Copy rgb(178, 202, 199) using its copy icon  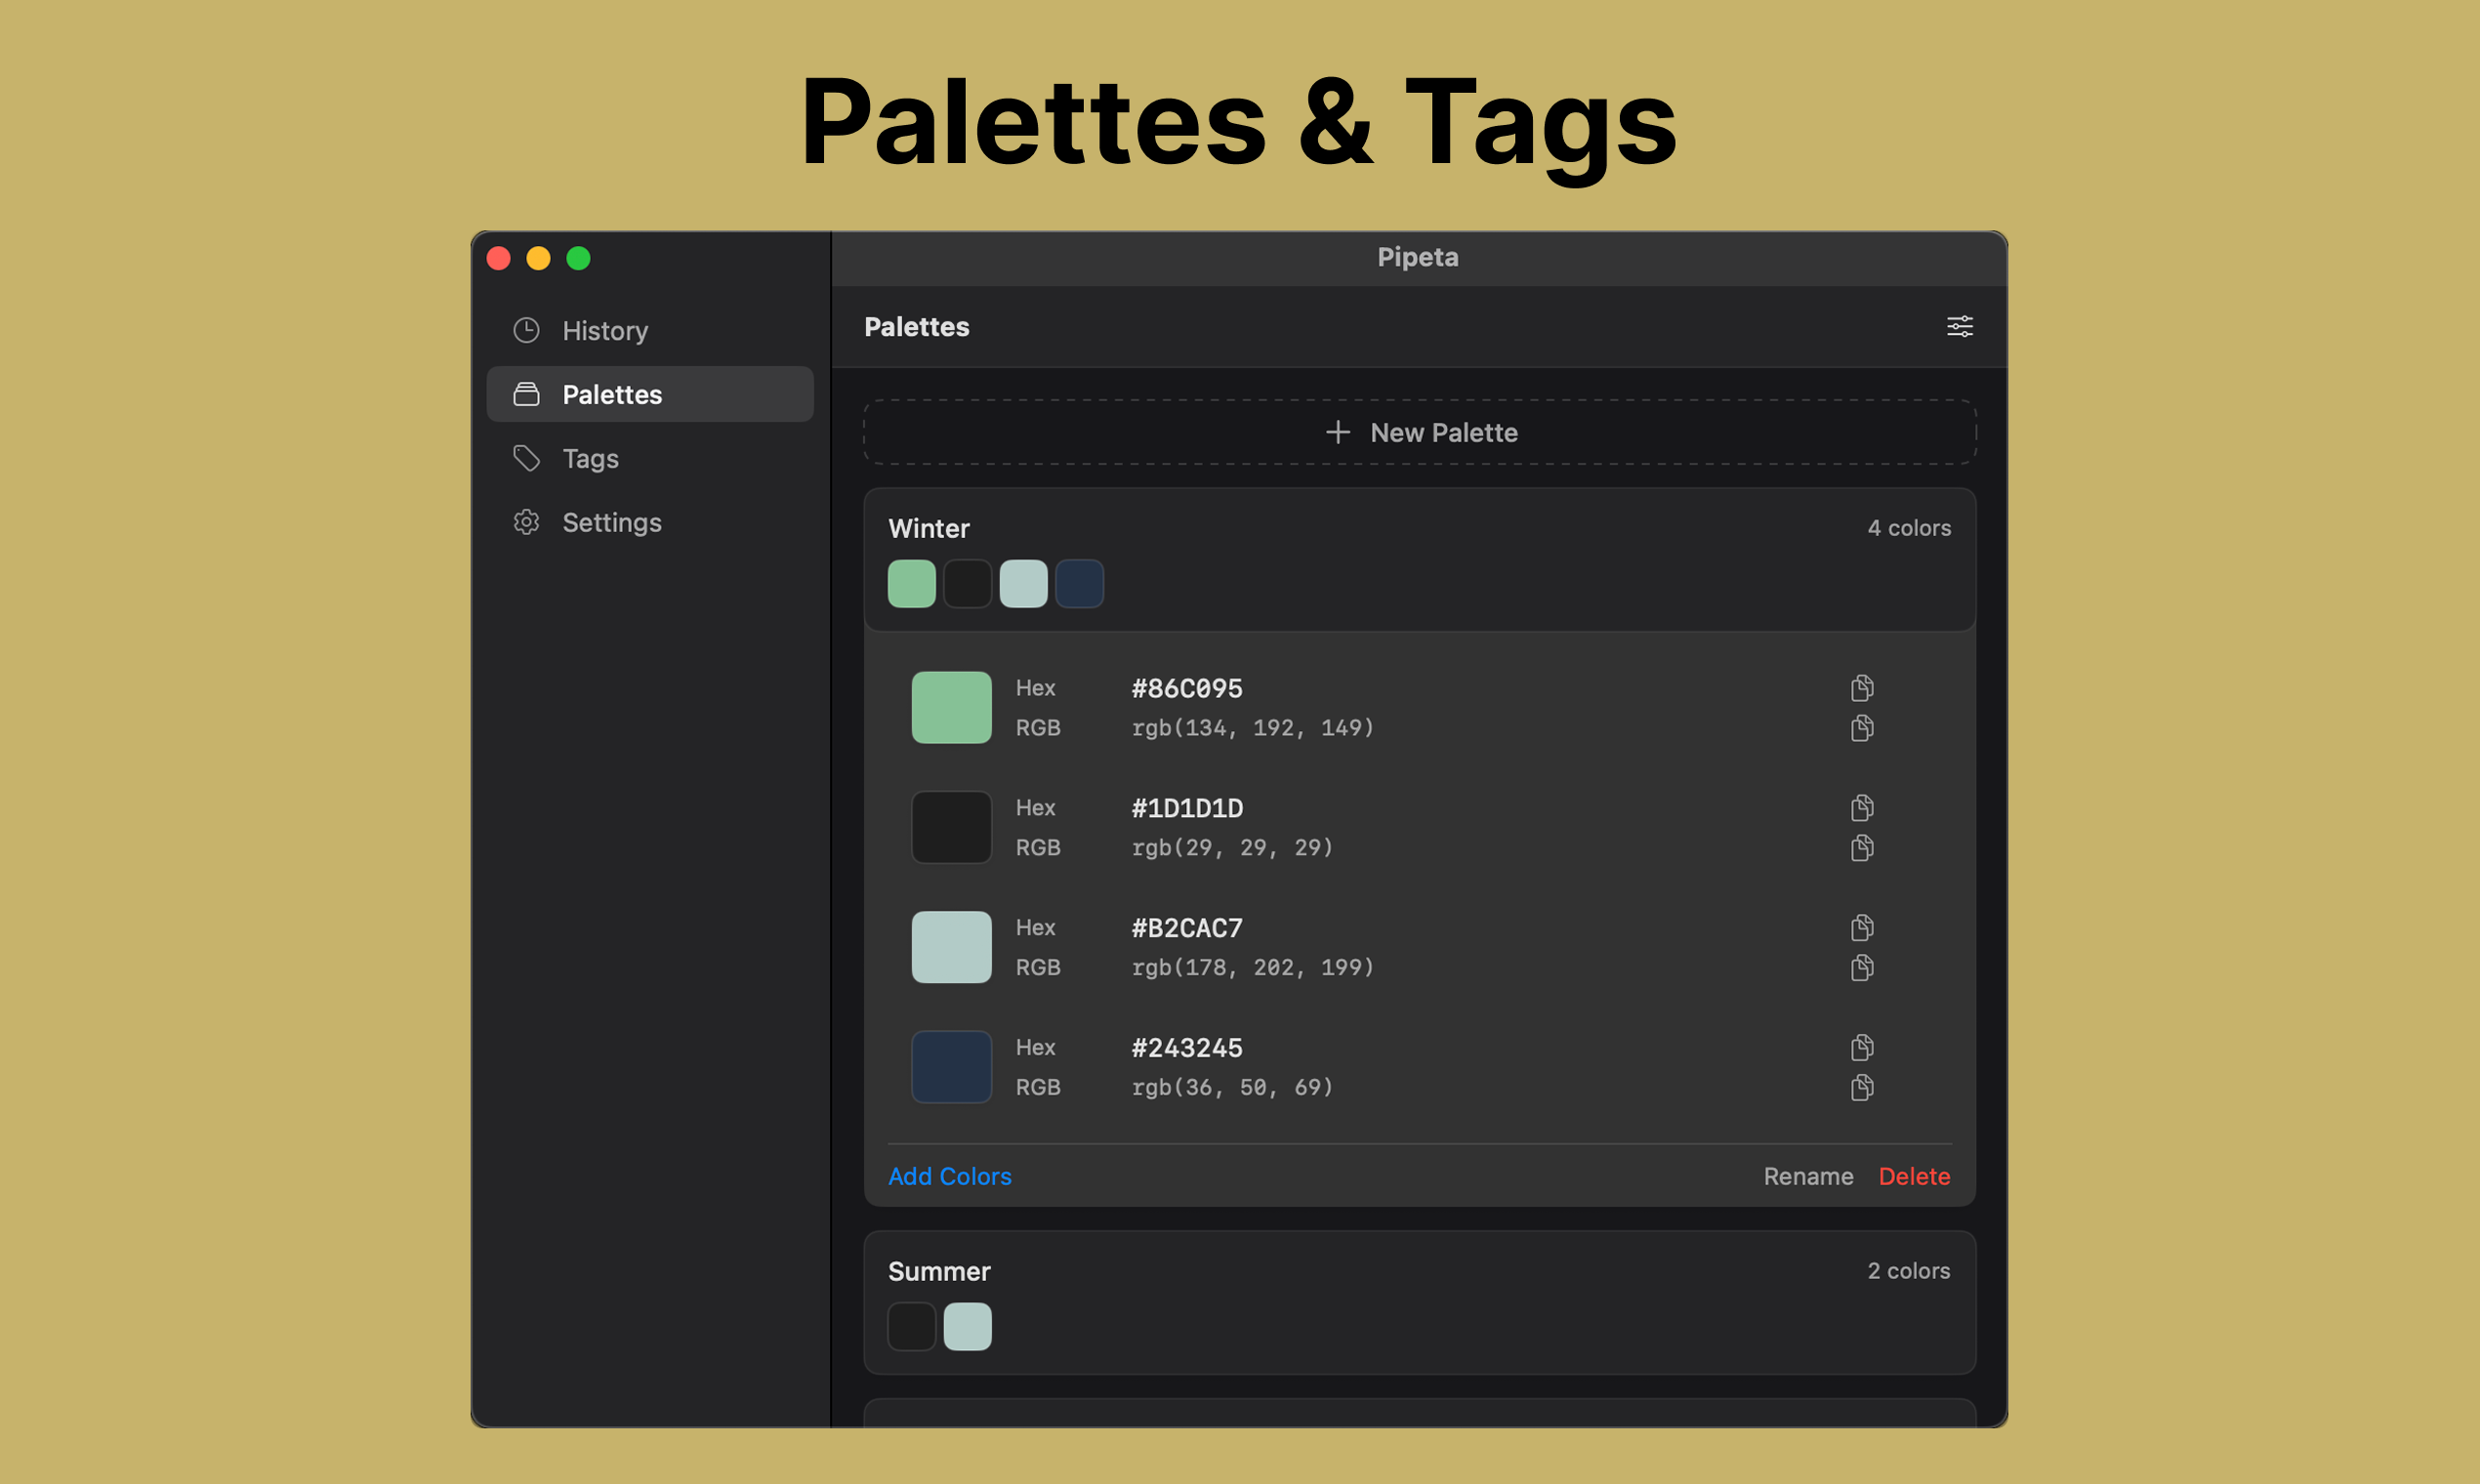(1861, 967)
